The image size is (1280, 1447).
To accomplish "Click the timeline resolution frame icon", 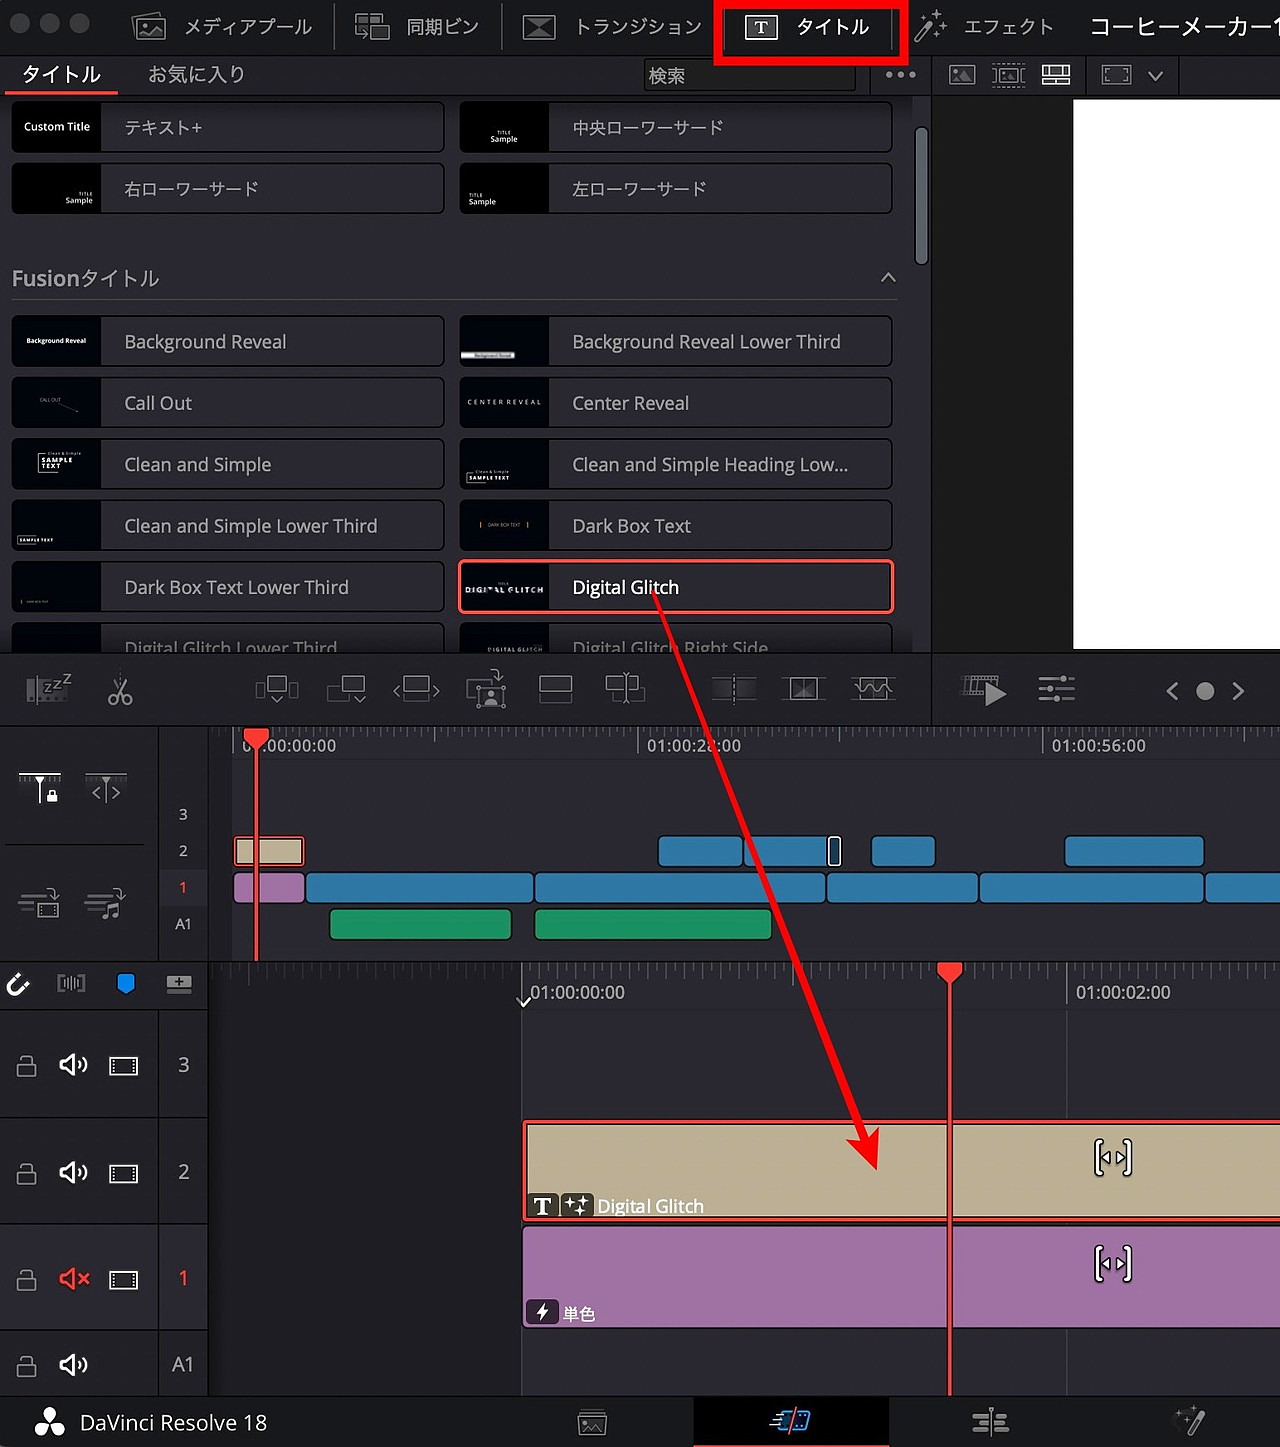I will pos(1116,75).
